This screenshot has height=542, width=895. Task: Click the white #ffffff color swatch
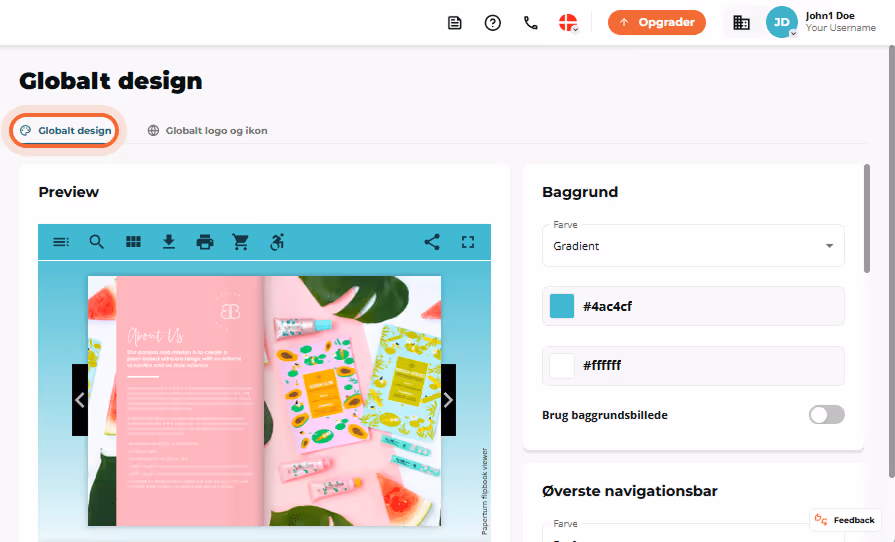point(562,366)
